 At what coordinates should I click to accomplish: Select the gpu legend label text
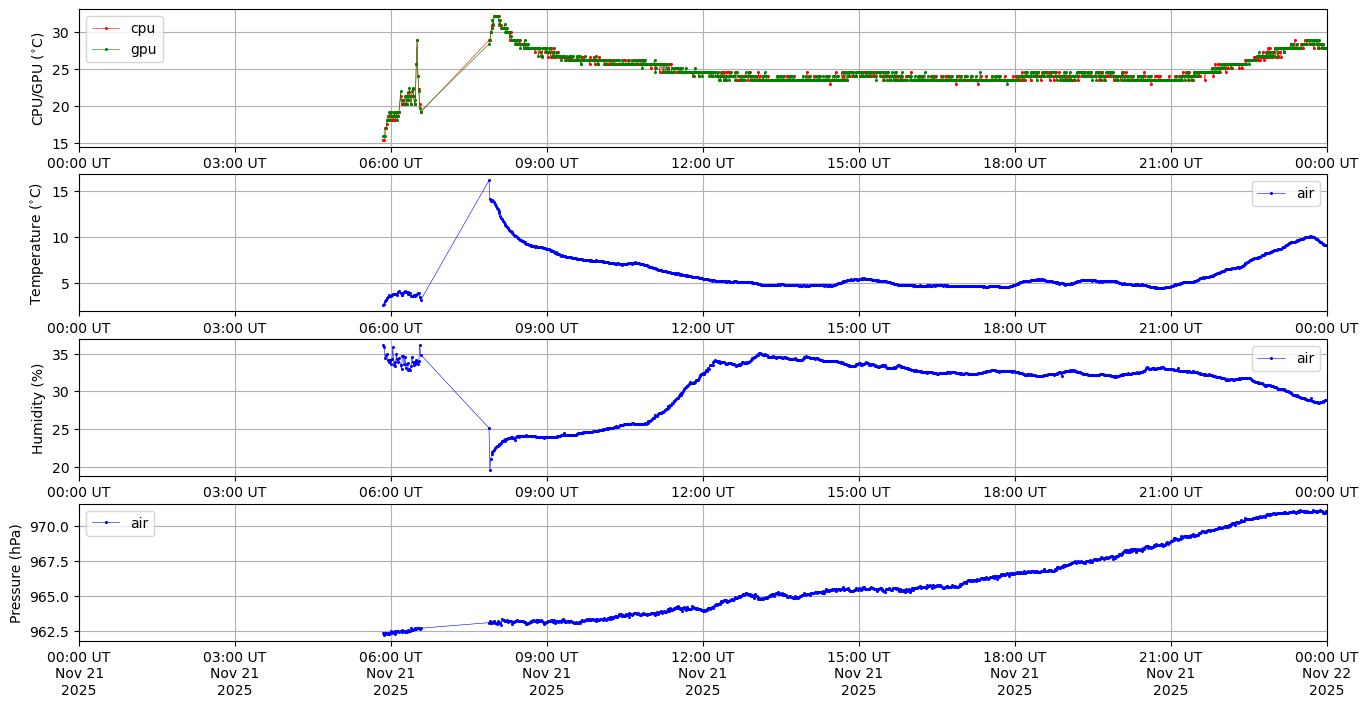tap(143, 48)
